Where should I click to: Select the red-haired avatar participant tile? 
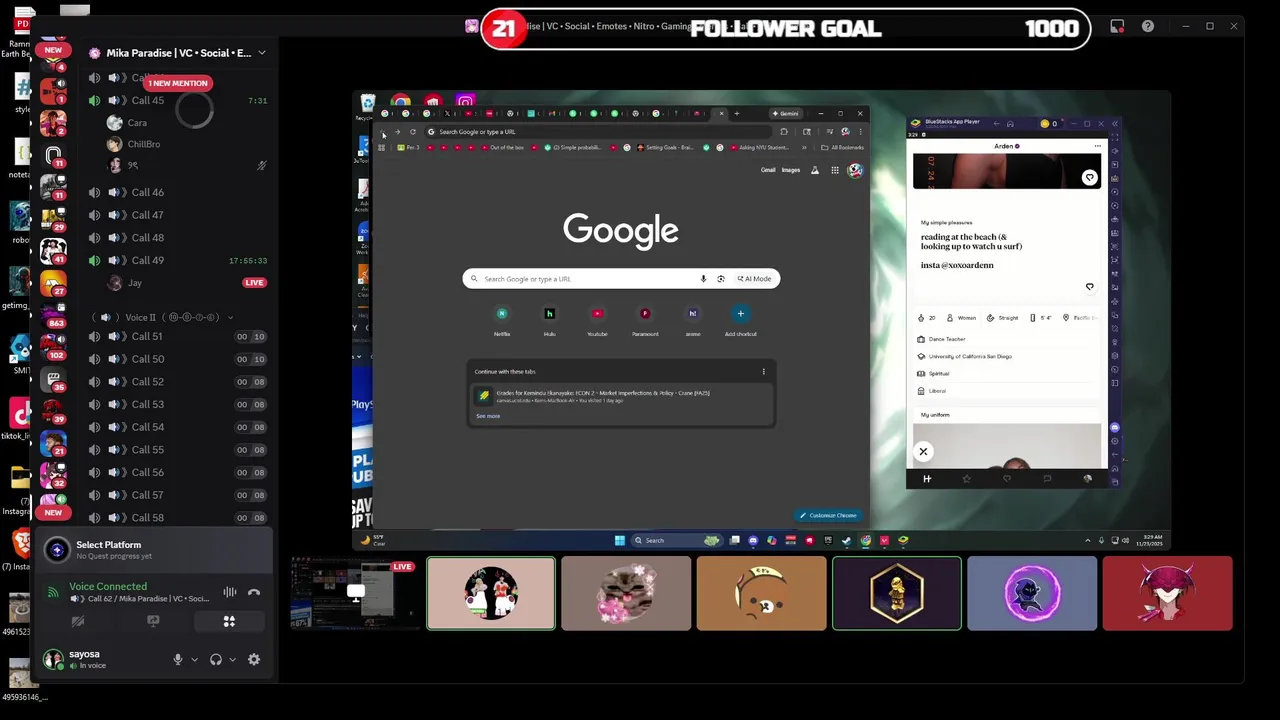1167,594
